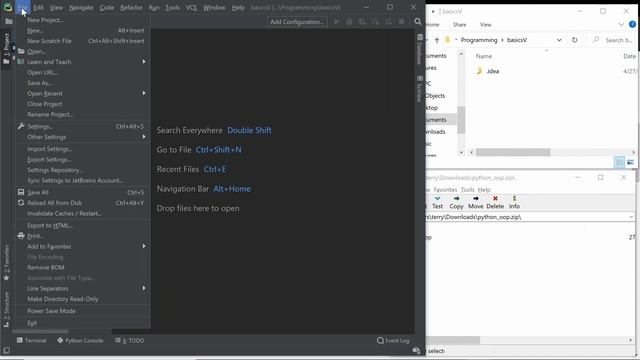Screen dimensions: 640x360
Task: Open the Explorer address bar history dropdown
Action: pyautogui.click(x=559, y=40)
